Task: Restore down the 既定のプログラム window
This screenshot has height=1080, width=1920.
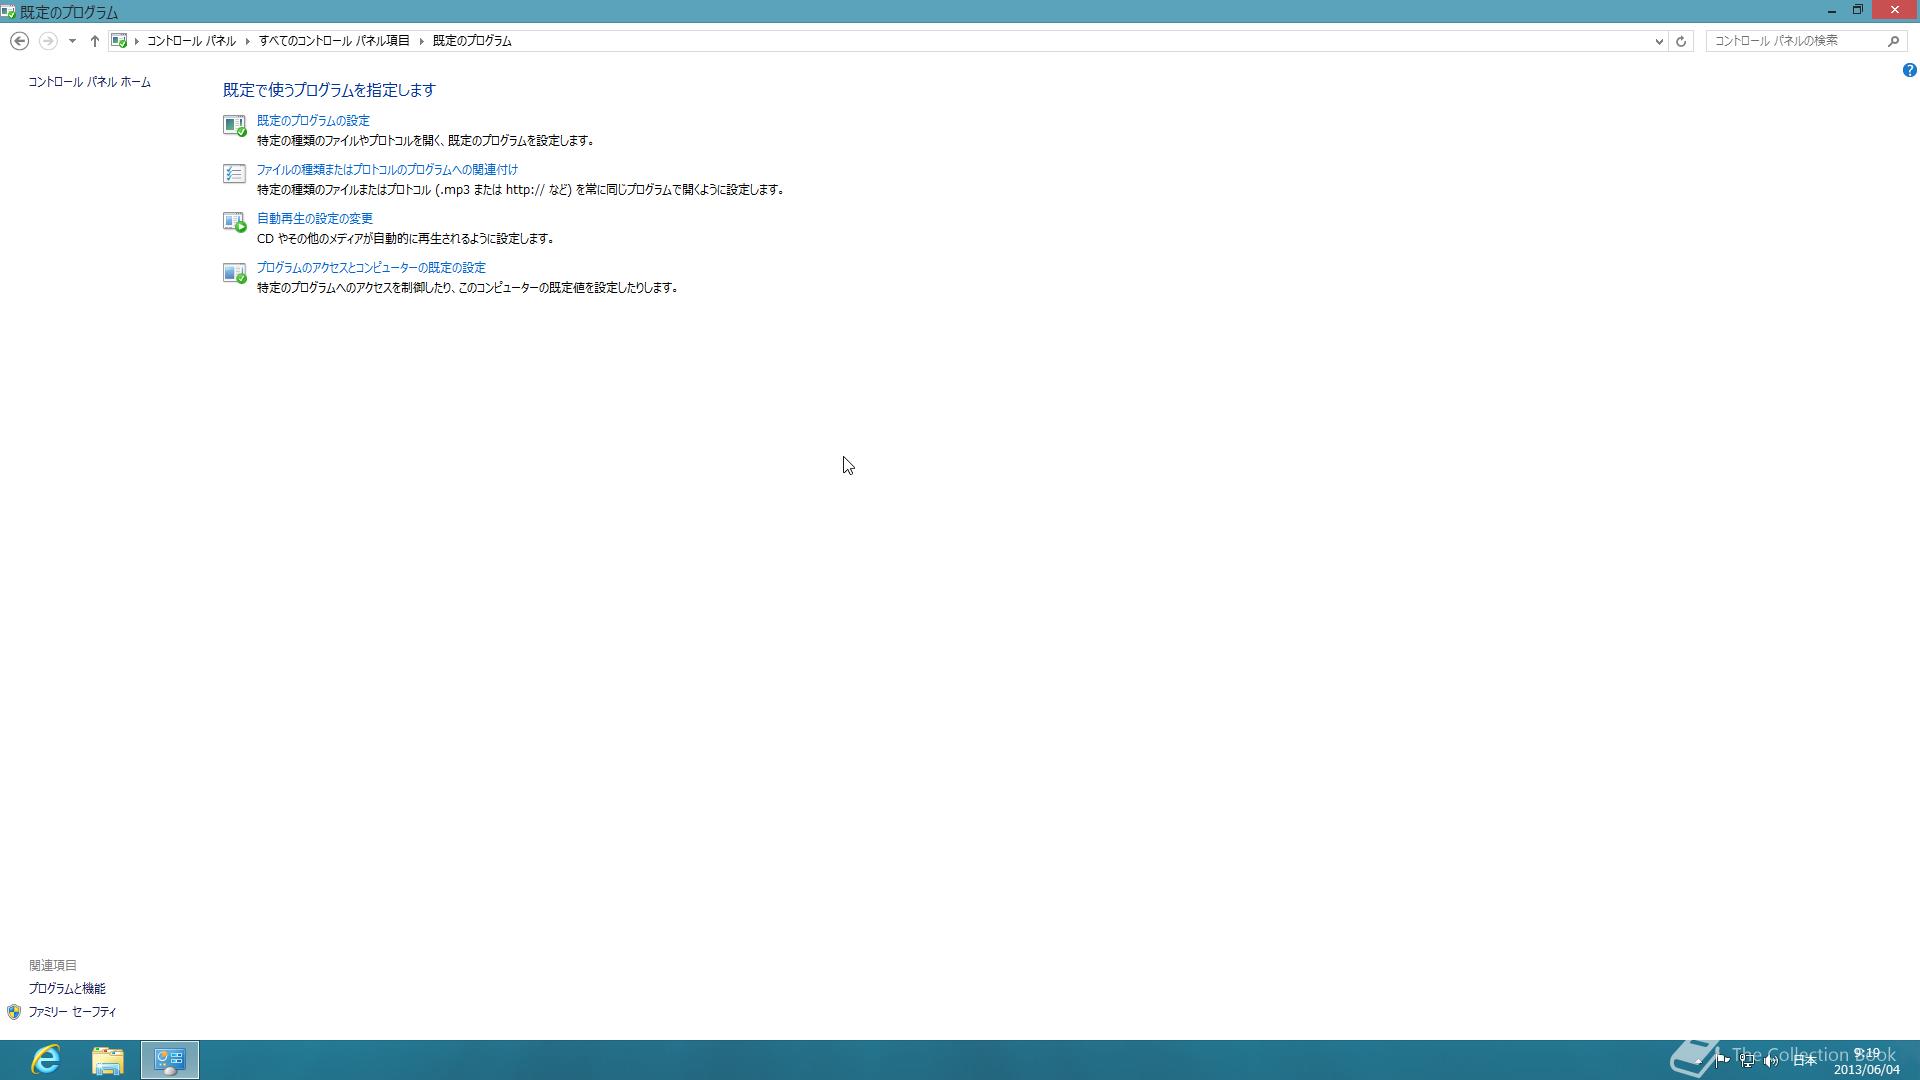Action: coord(1858,10)
